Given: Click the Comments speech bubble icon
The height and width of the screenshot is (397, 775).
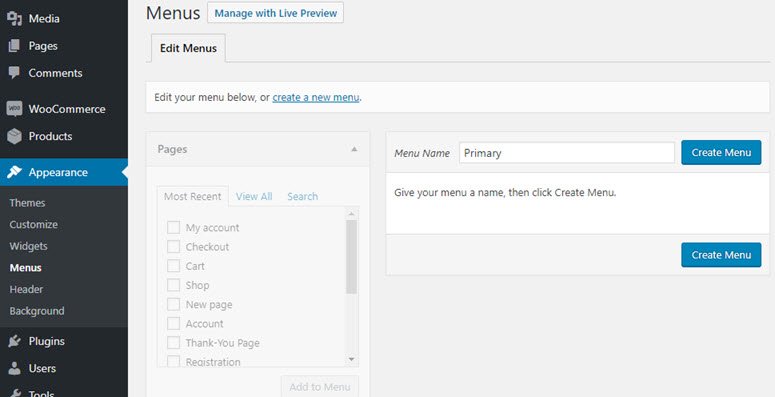Looking at the screenshot, I should point(14,73).
